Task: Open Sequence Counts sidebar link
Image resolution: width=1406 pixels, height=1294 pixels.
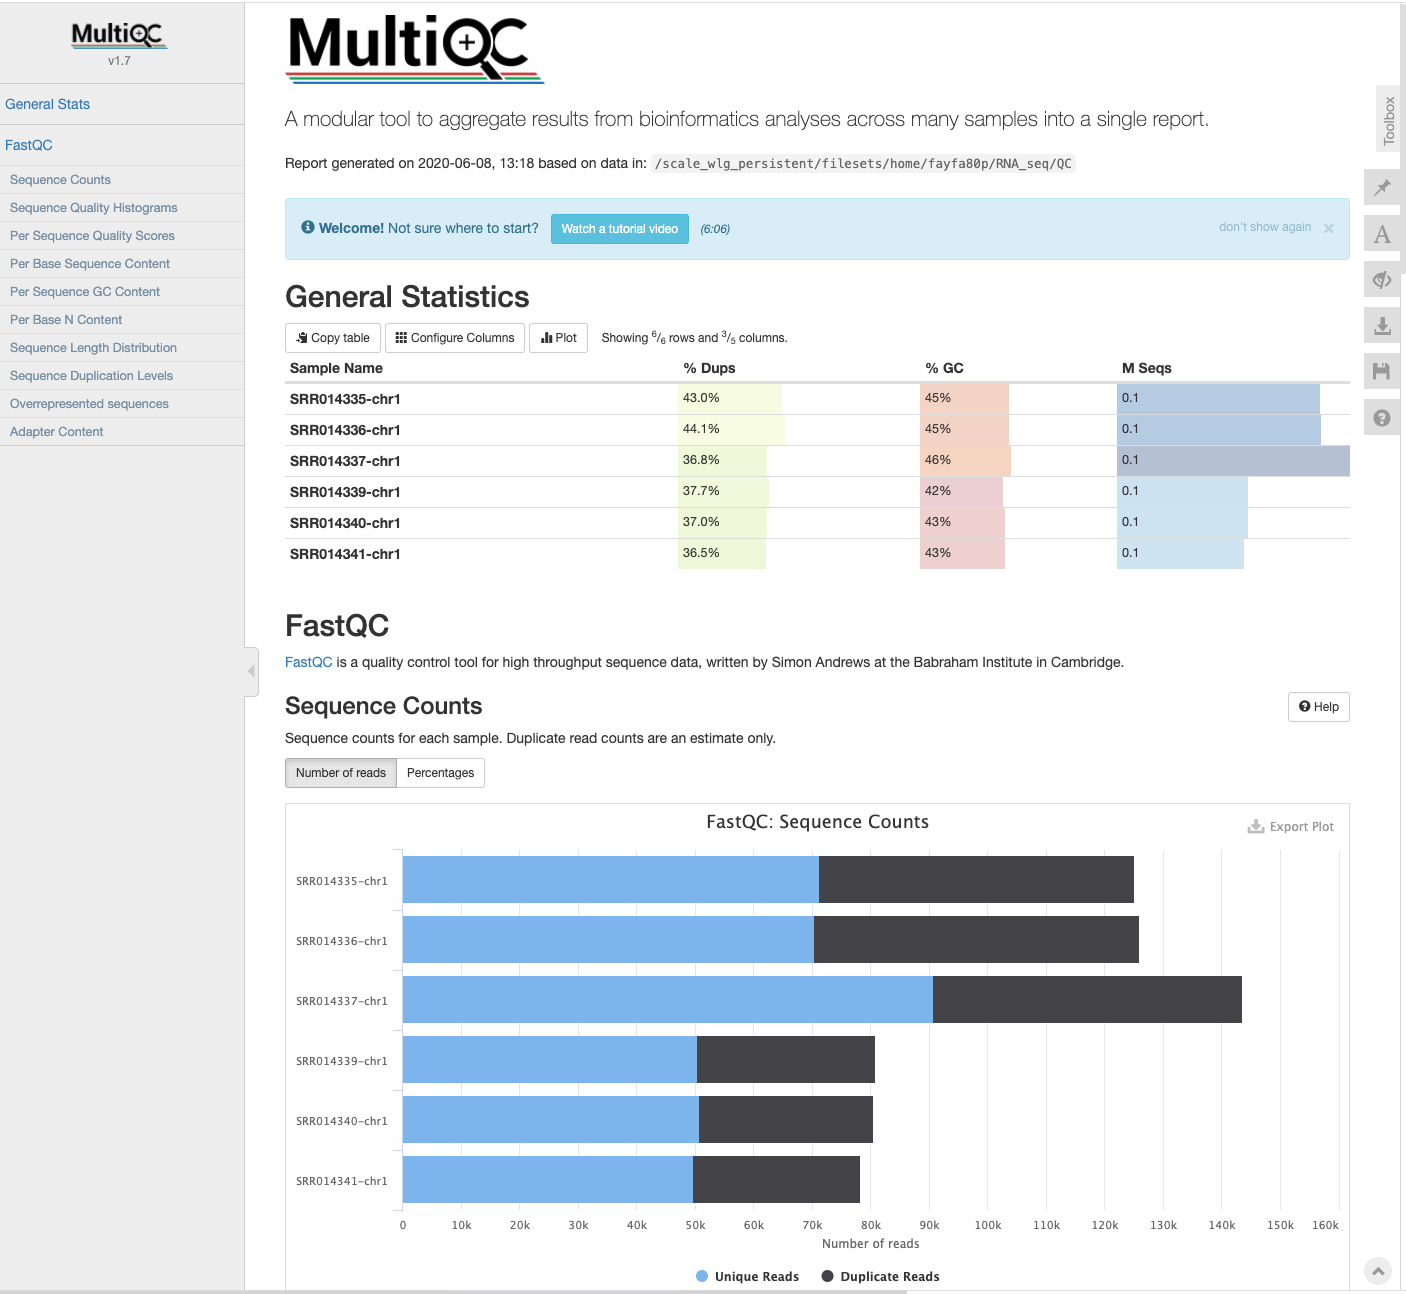Action: point(60,180)
